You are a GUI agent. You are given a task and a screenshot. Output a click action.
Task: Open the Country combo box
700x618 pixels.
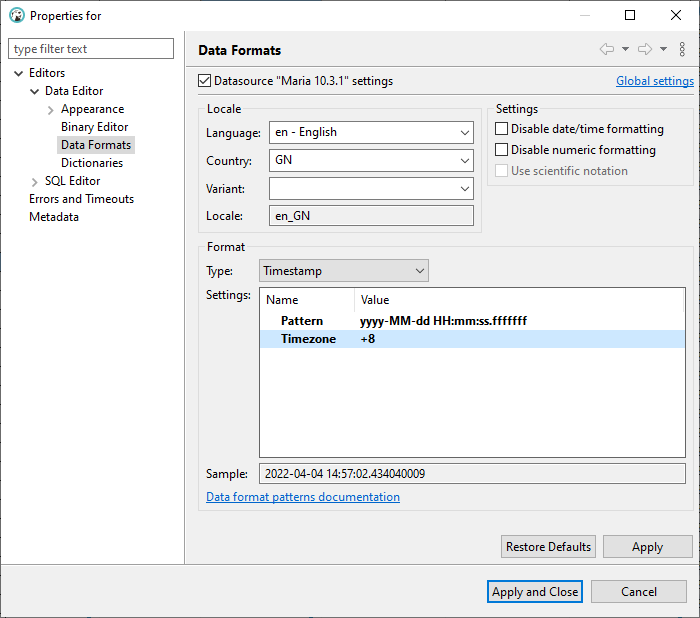(x=371, y=160)
